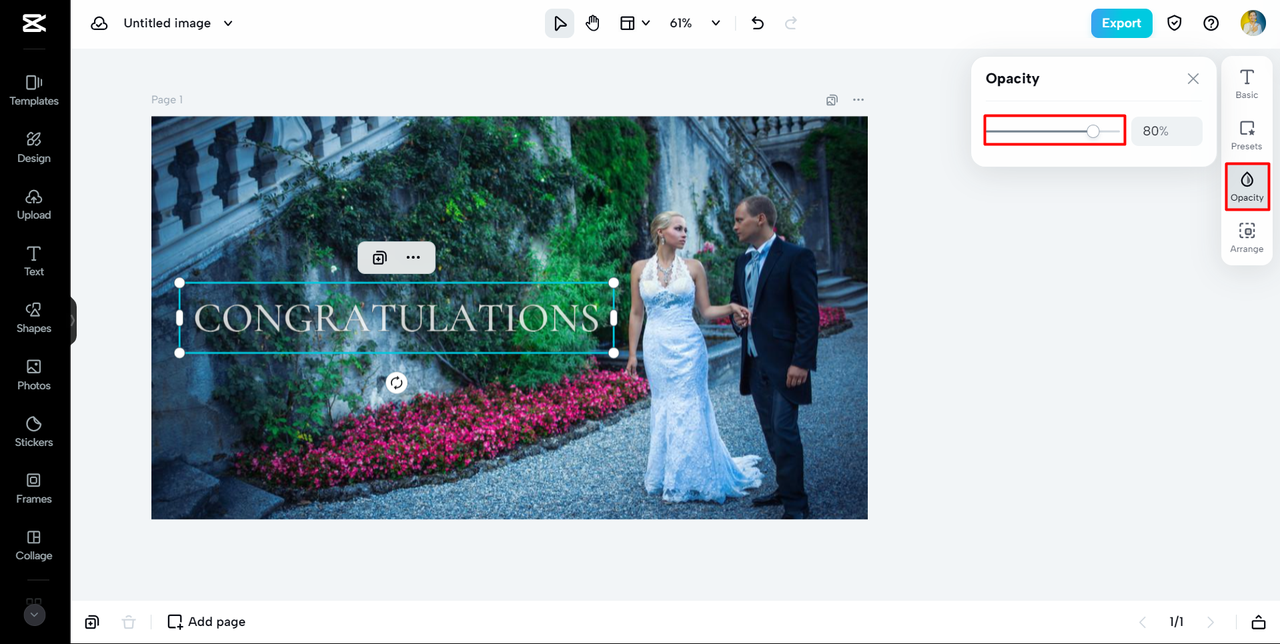Expand more sidebar items with down chevron
This screenshot has height=644, width=1280.
pyautogui.click(x=34, y=615)
